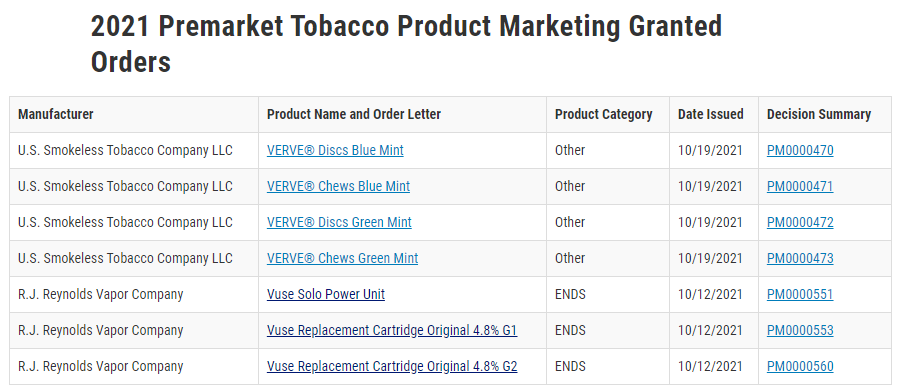901x391 pixels.
Task: Open VERVE® Discs Blue Mint order letter
Action: click(335, 151)
